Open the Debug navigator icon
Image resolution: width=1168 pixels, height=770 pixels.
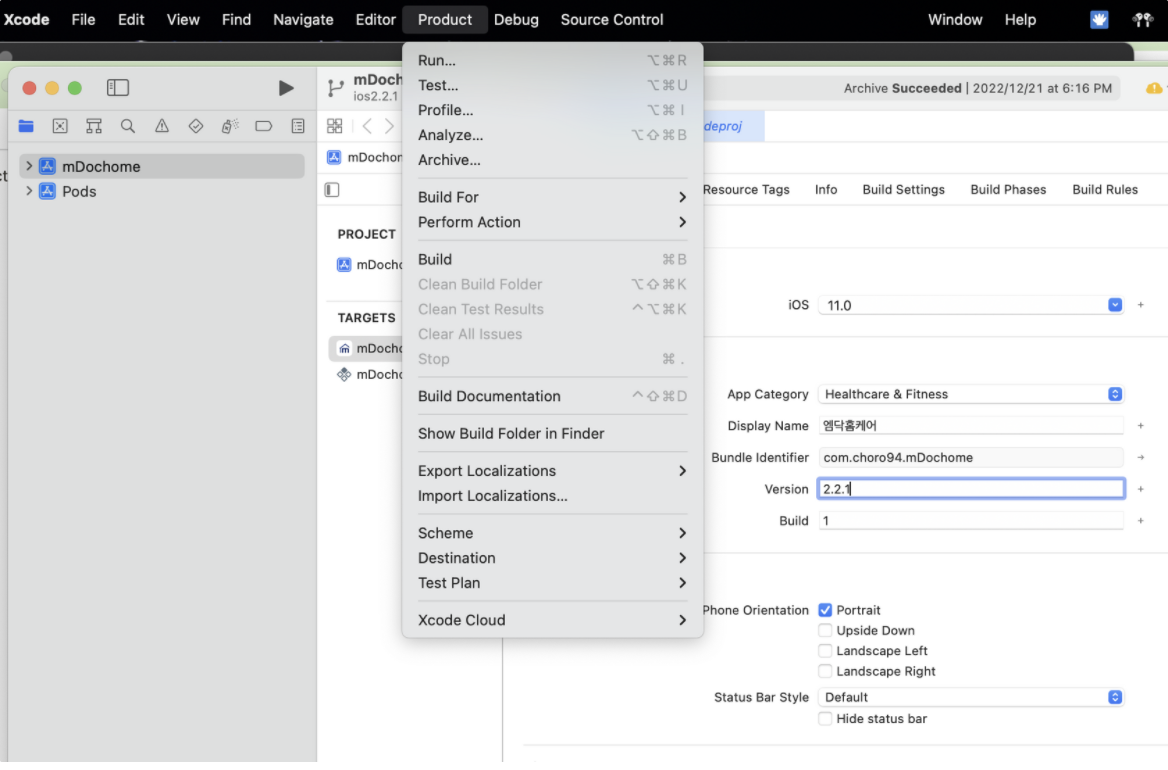[x=229, y=126]
